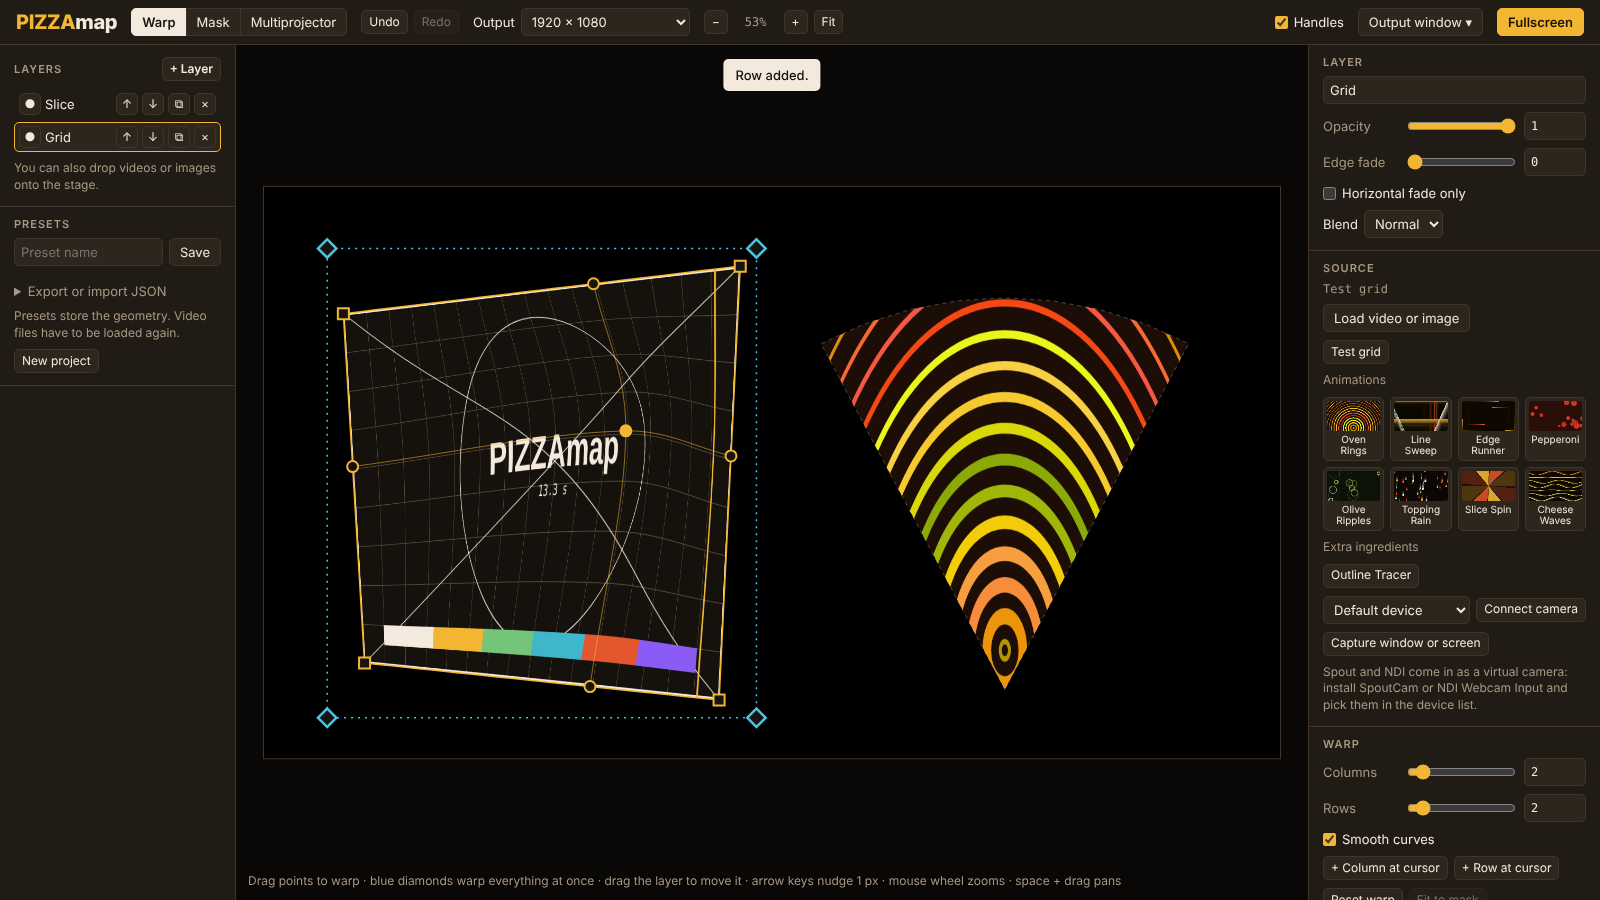The width and height of the screenshot is (1600, 900).
Task: Apply the Cheese Waves animation
Action: pyautogui.click(x=1555, y=499)
